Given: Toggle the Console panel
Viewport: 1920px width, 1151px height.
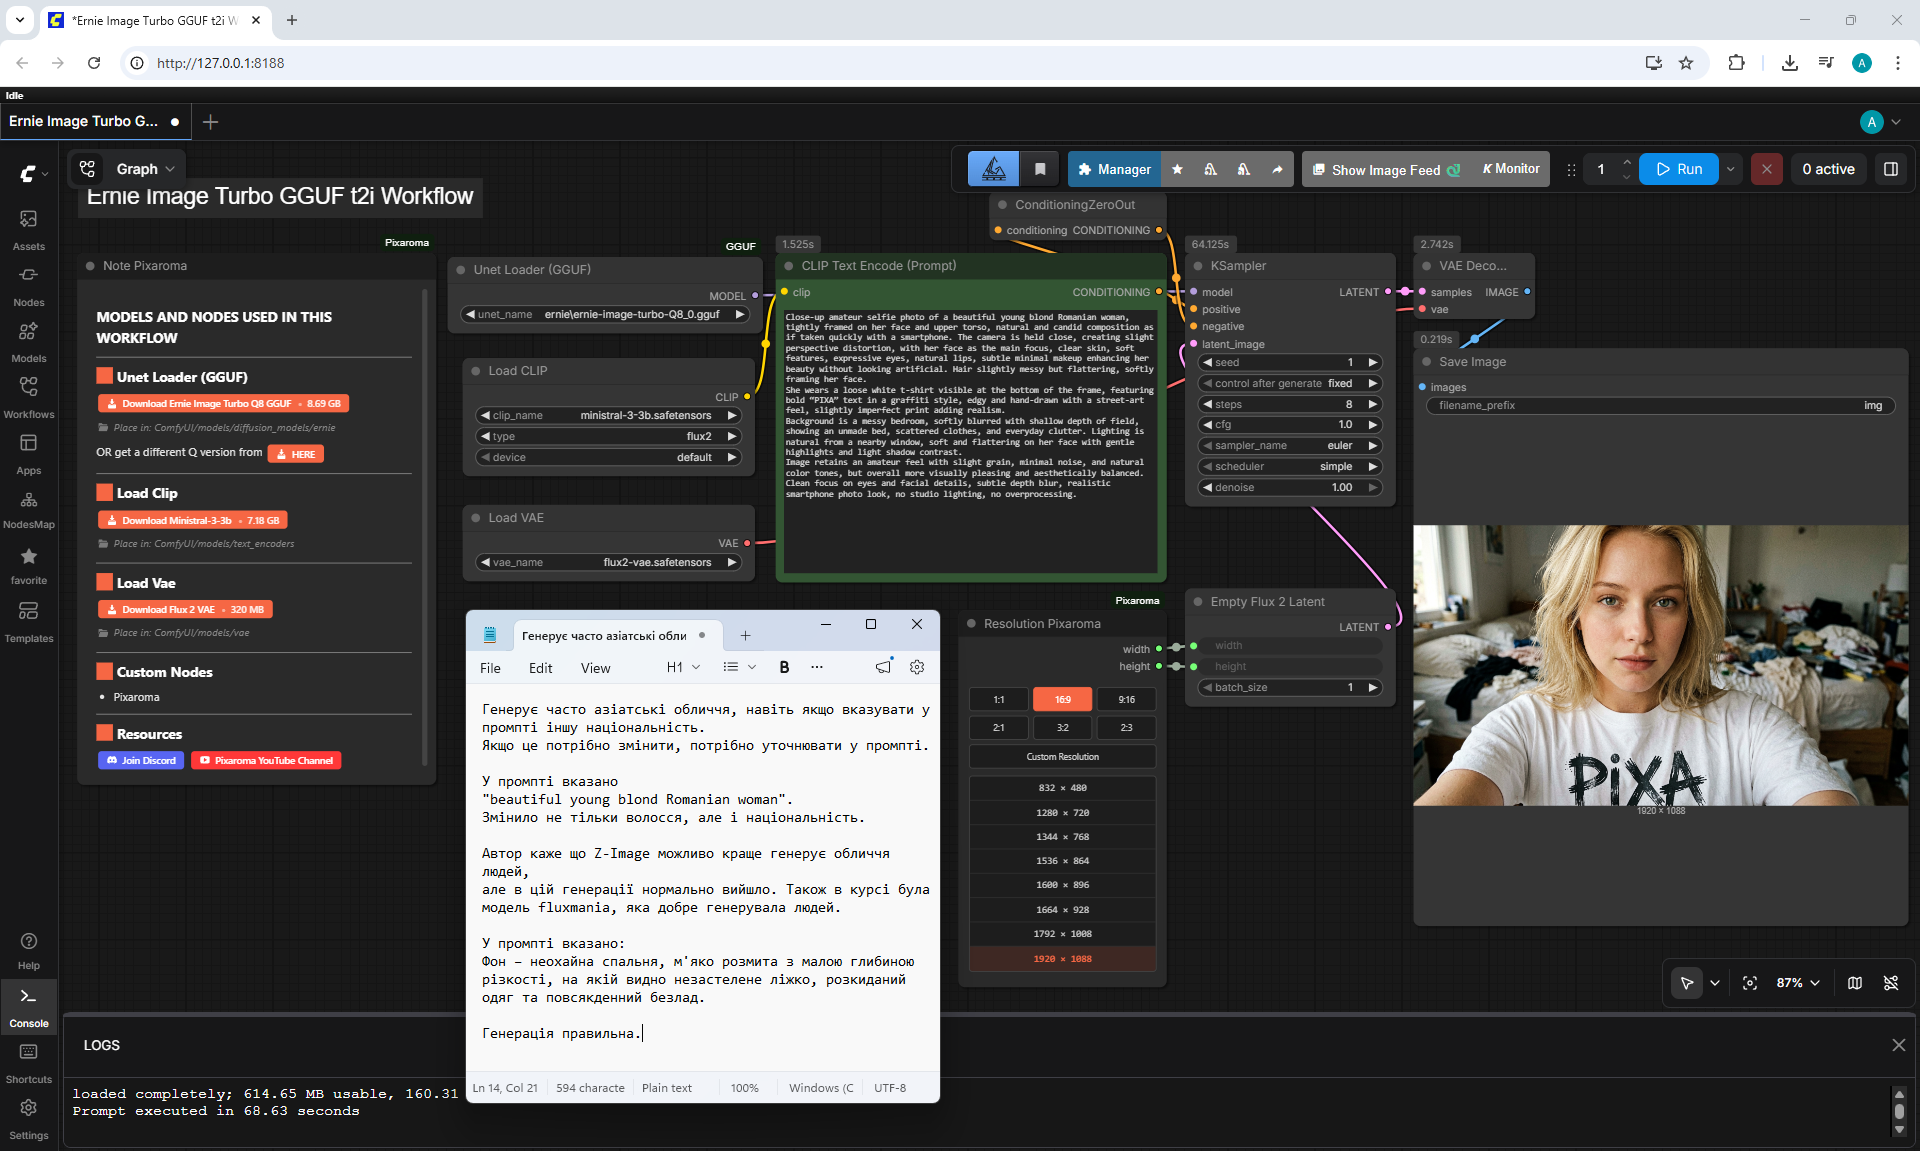Looking at the screenshot, I should pyautogui.click(x=28, y=1006).
